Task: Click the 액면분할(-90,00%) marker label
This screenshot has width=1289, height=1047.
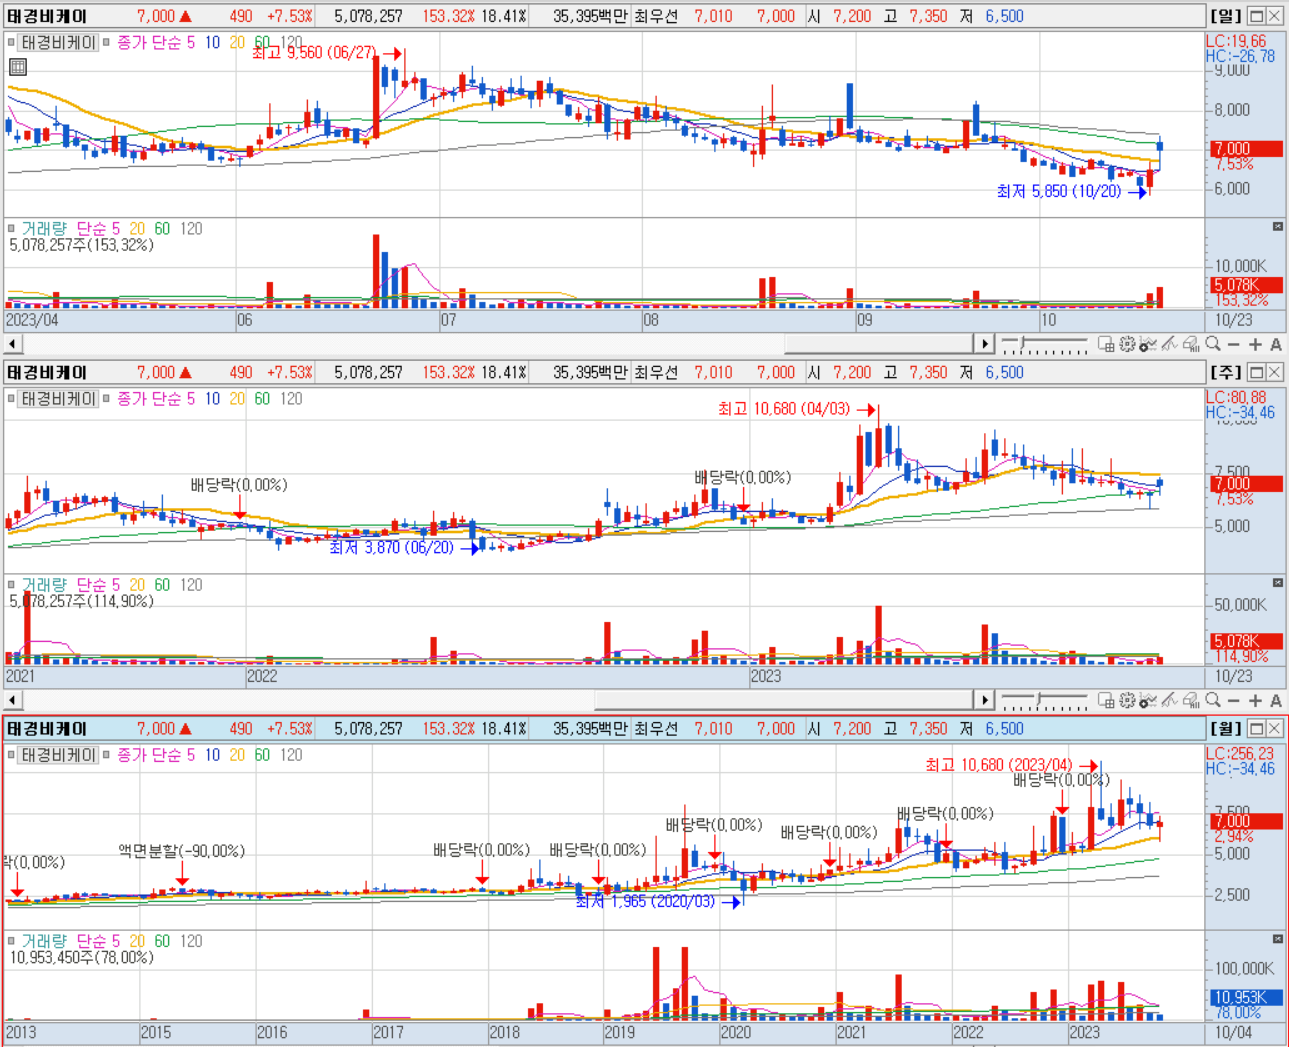Action: [181, 851]
